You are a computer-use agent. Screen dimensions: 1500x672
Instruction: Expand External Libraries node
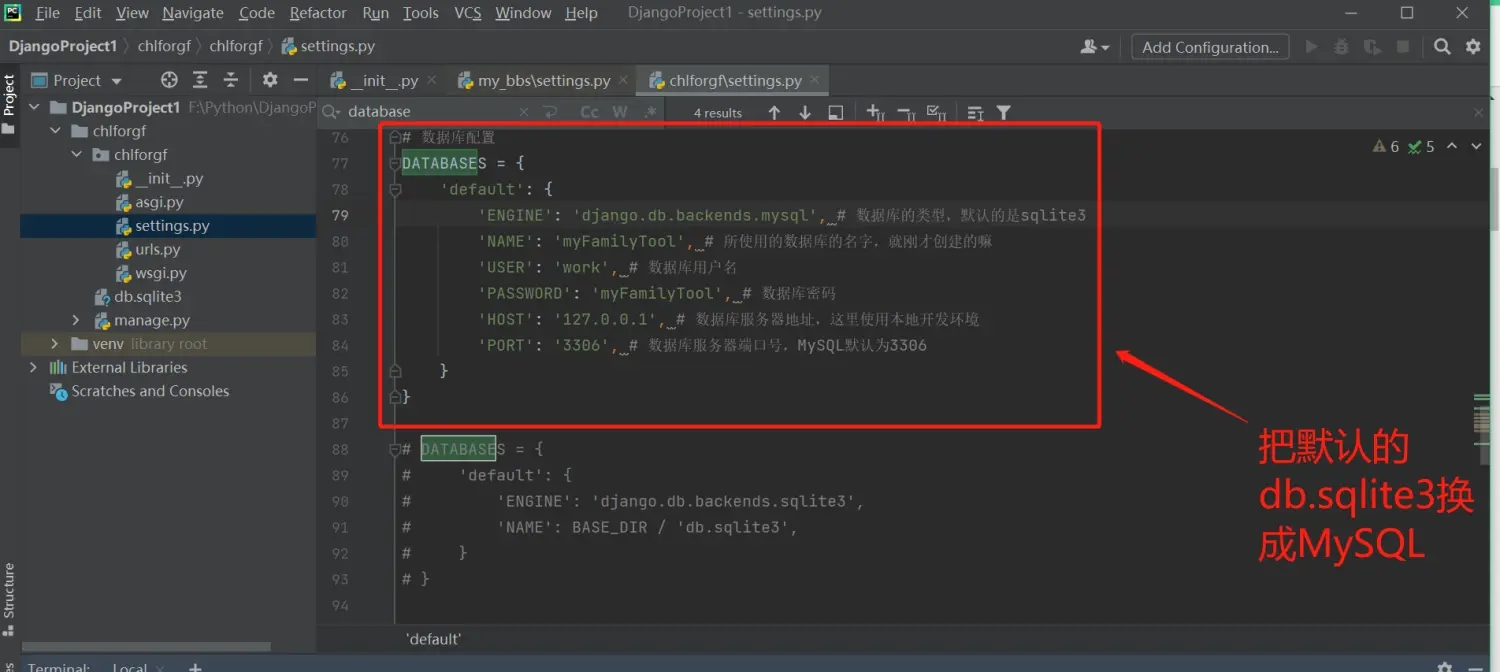click(34, 368)
